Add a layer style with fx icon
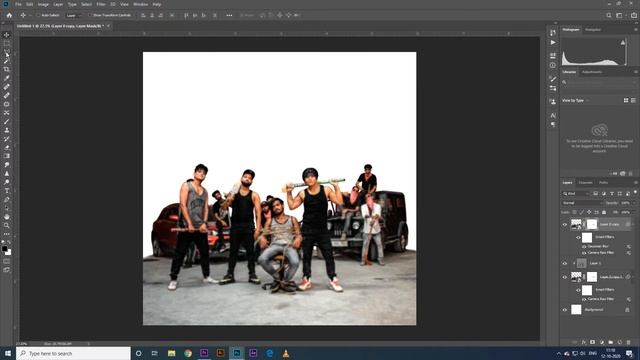Image resolution: width=640 pixels, height=360 pixels. click(x=584, y=342)
